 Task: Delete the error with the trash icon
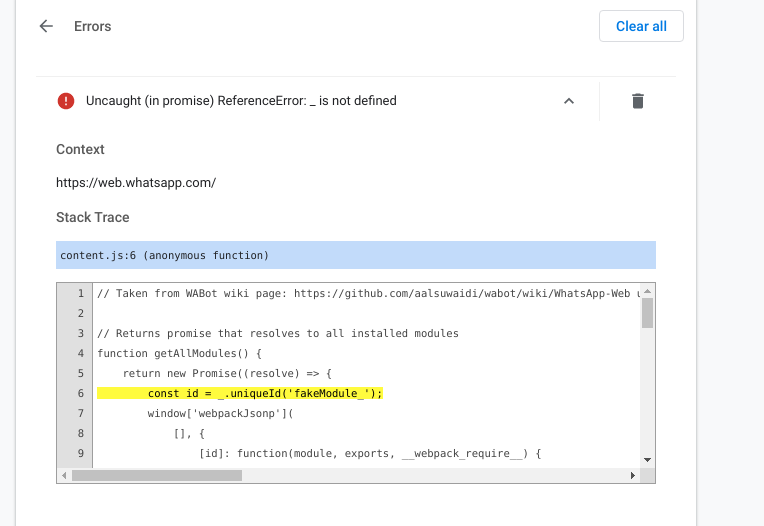[x=638, y=101]
